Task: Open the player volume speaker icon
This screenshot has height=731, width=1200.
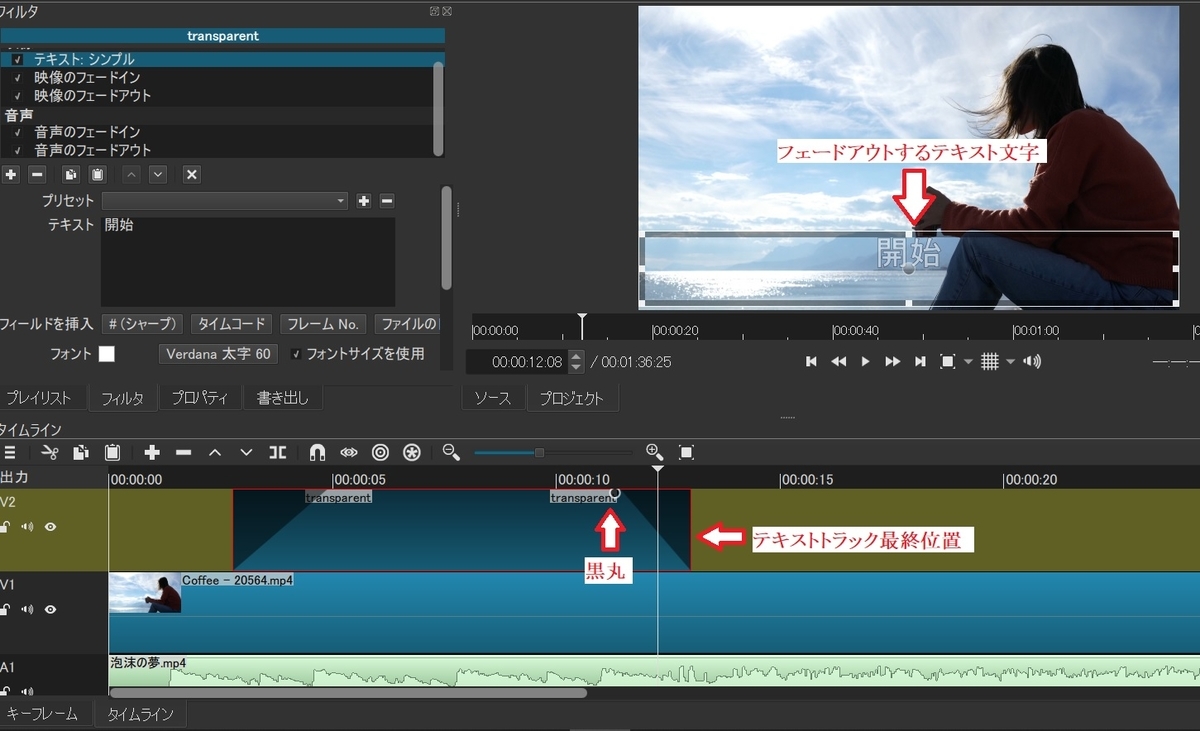Action: [x=1032, y=362]
